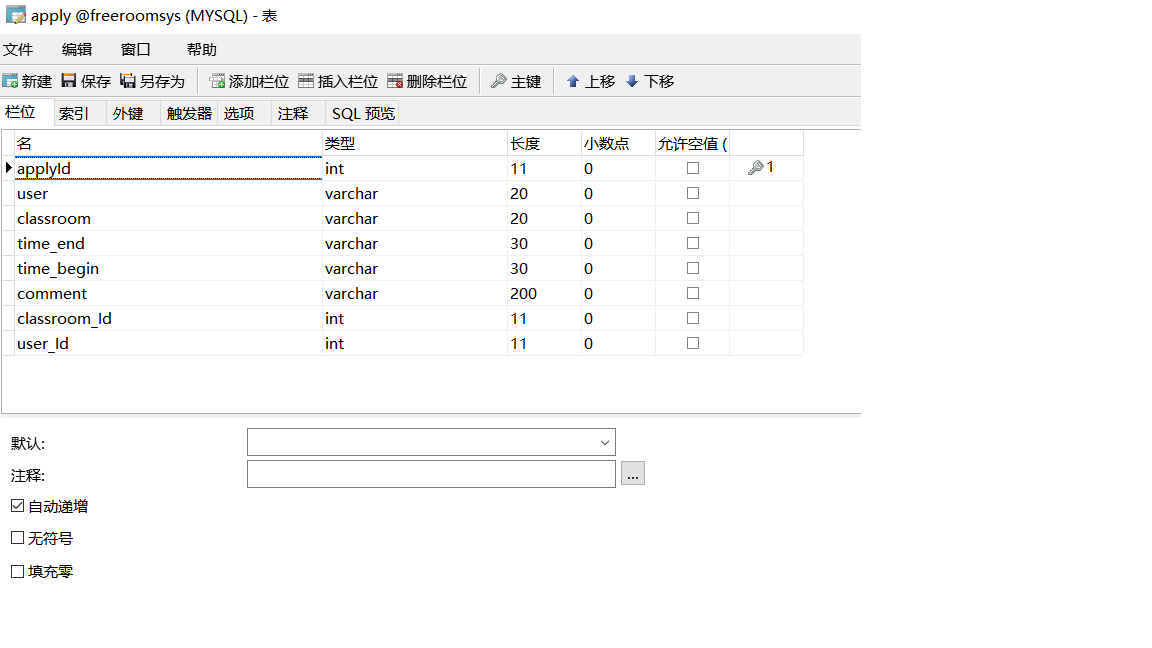Click the Save (保存) toolbar icon

[x=69, y=81]
